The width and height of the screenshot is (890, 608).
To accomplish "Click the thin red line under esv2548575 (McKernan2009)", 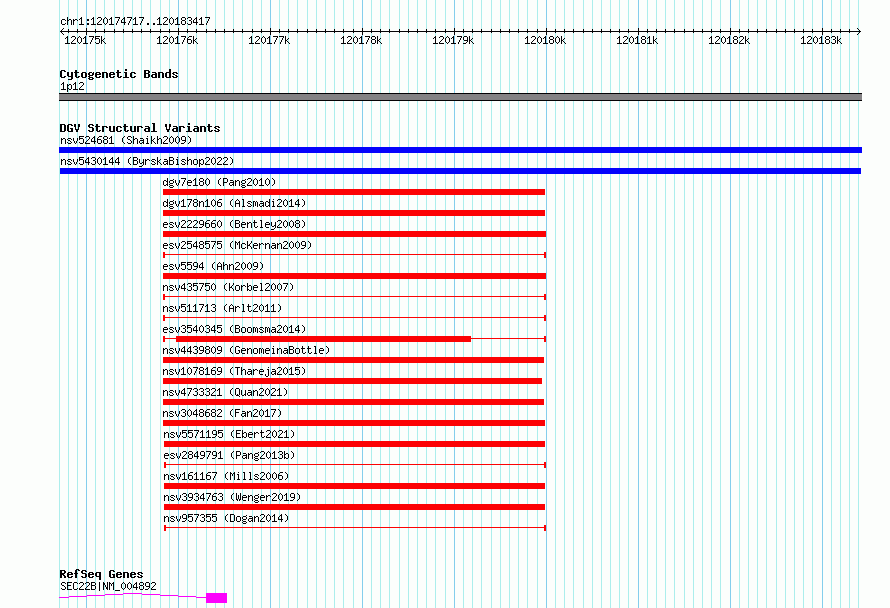I will point(354,255).
